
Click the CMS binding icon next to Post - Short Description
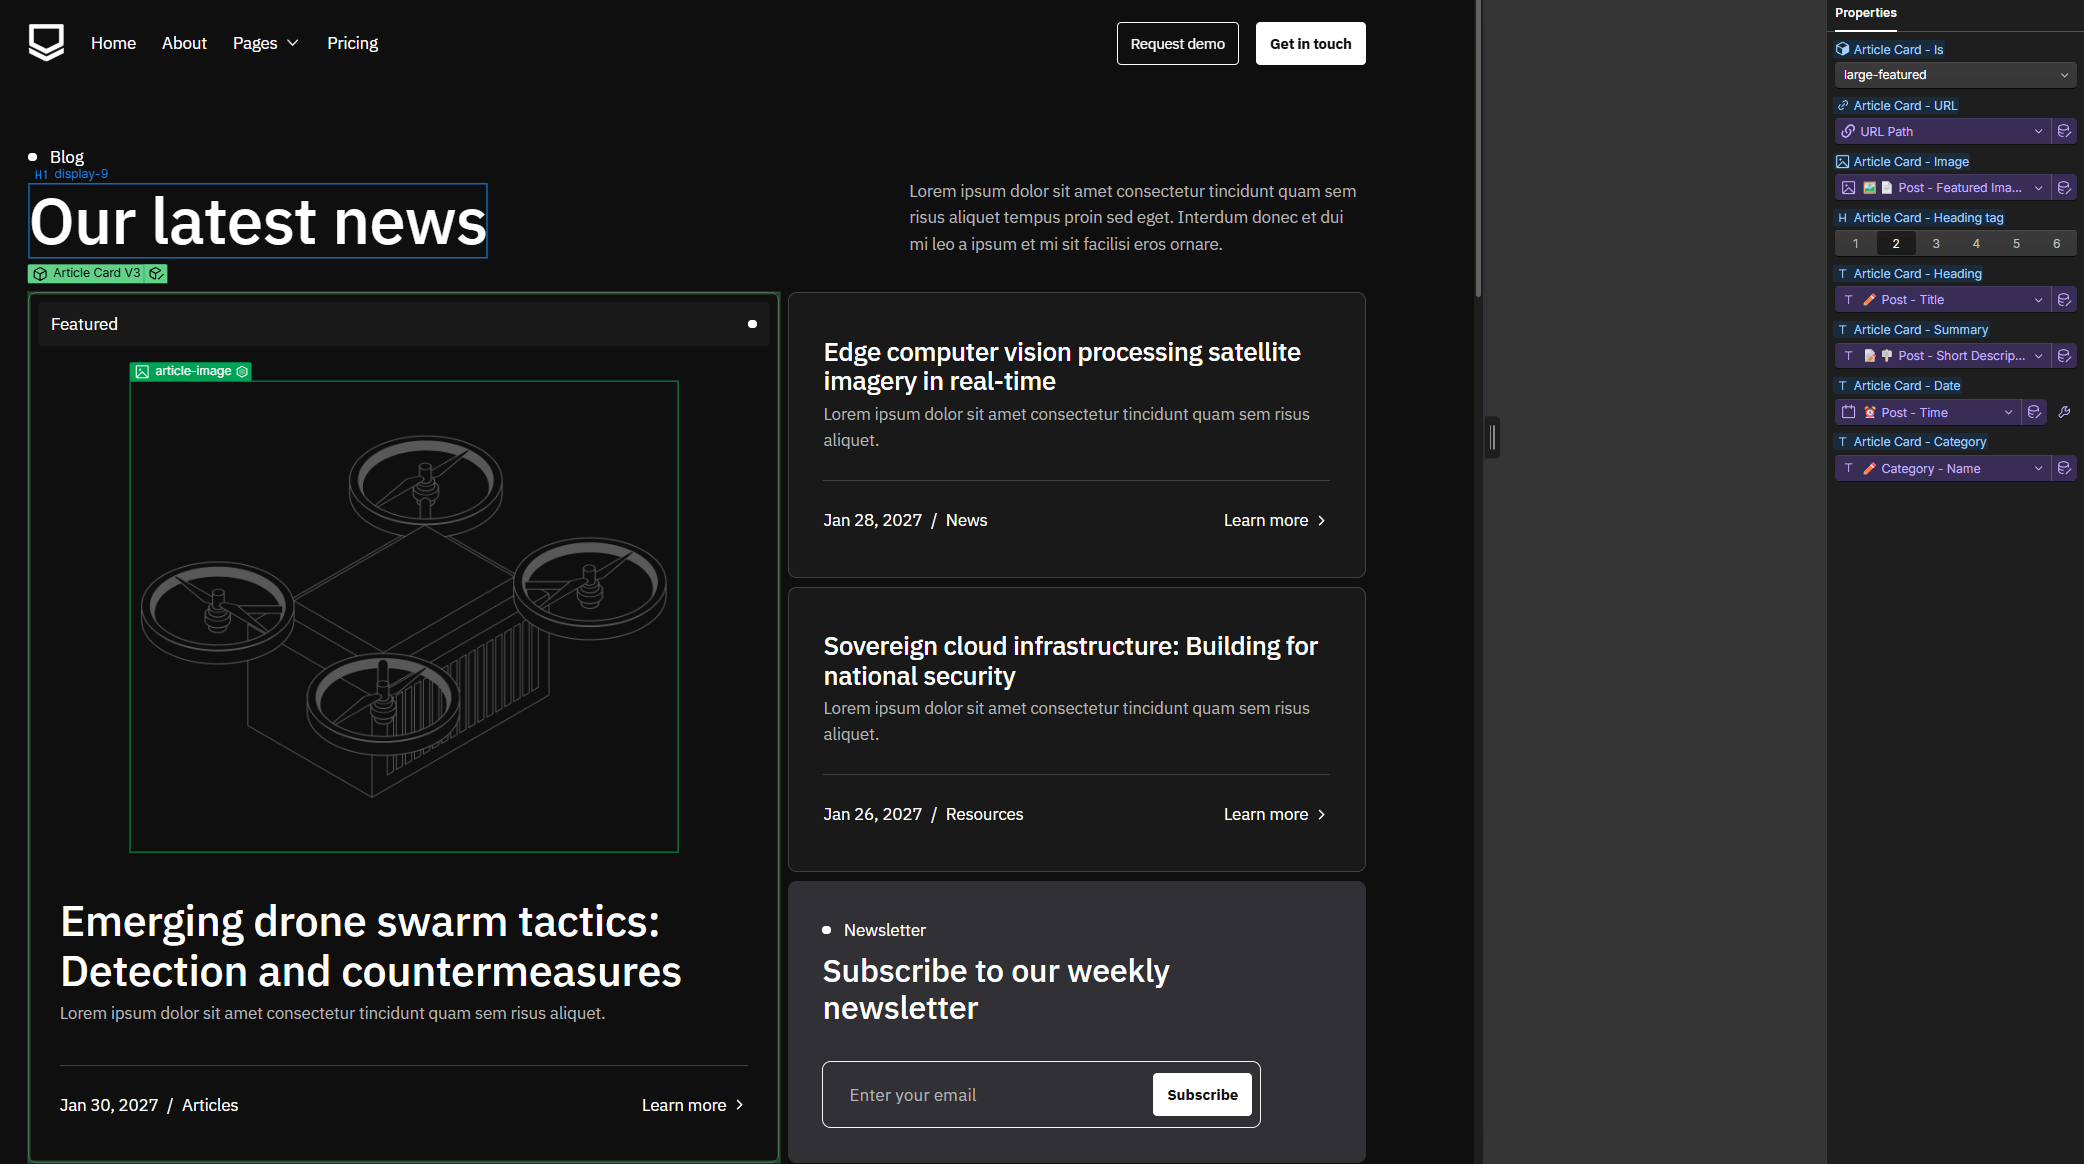pos(2064,356)
